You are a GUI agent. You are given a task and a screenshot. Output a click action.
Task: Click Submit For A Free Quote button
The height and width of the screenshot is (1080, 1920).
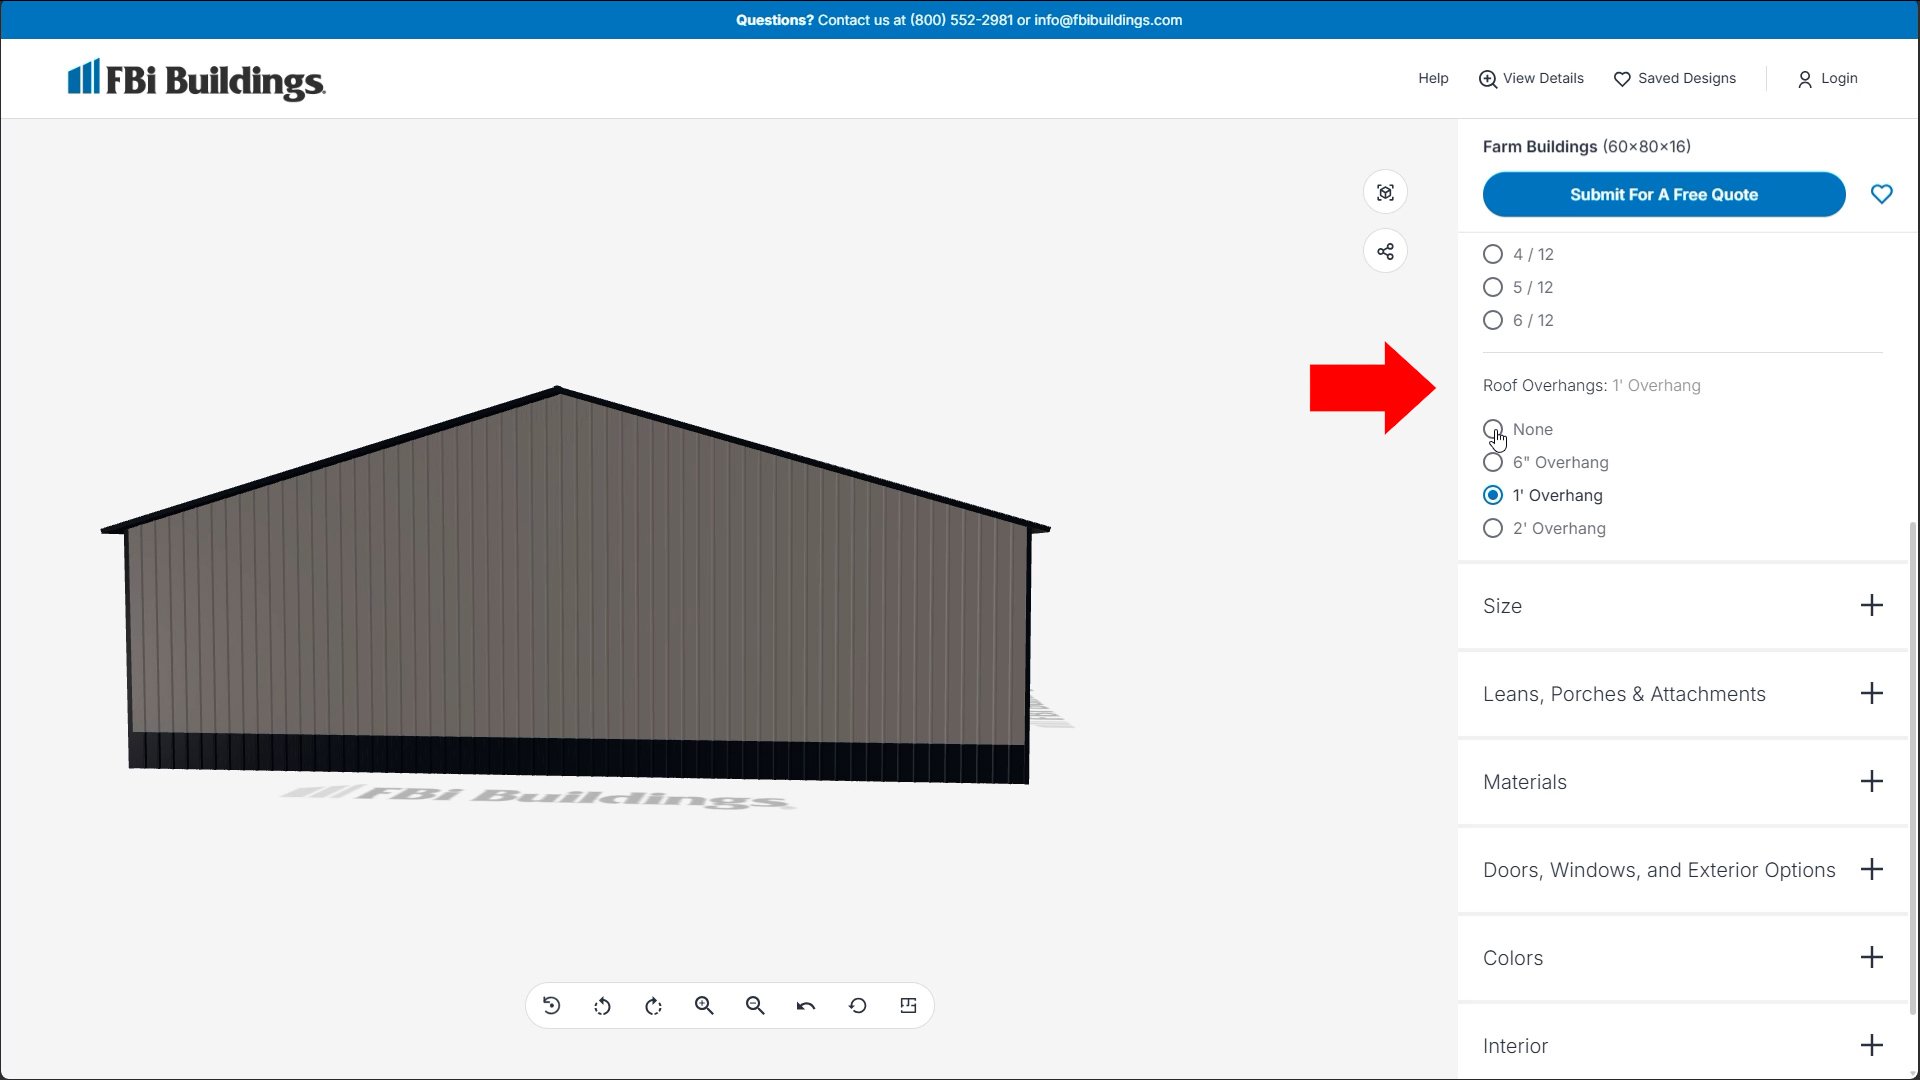1663,194
